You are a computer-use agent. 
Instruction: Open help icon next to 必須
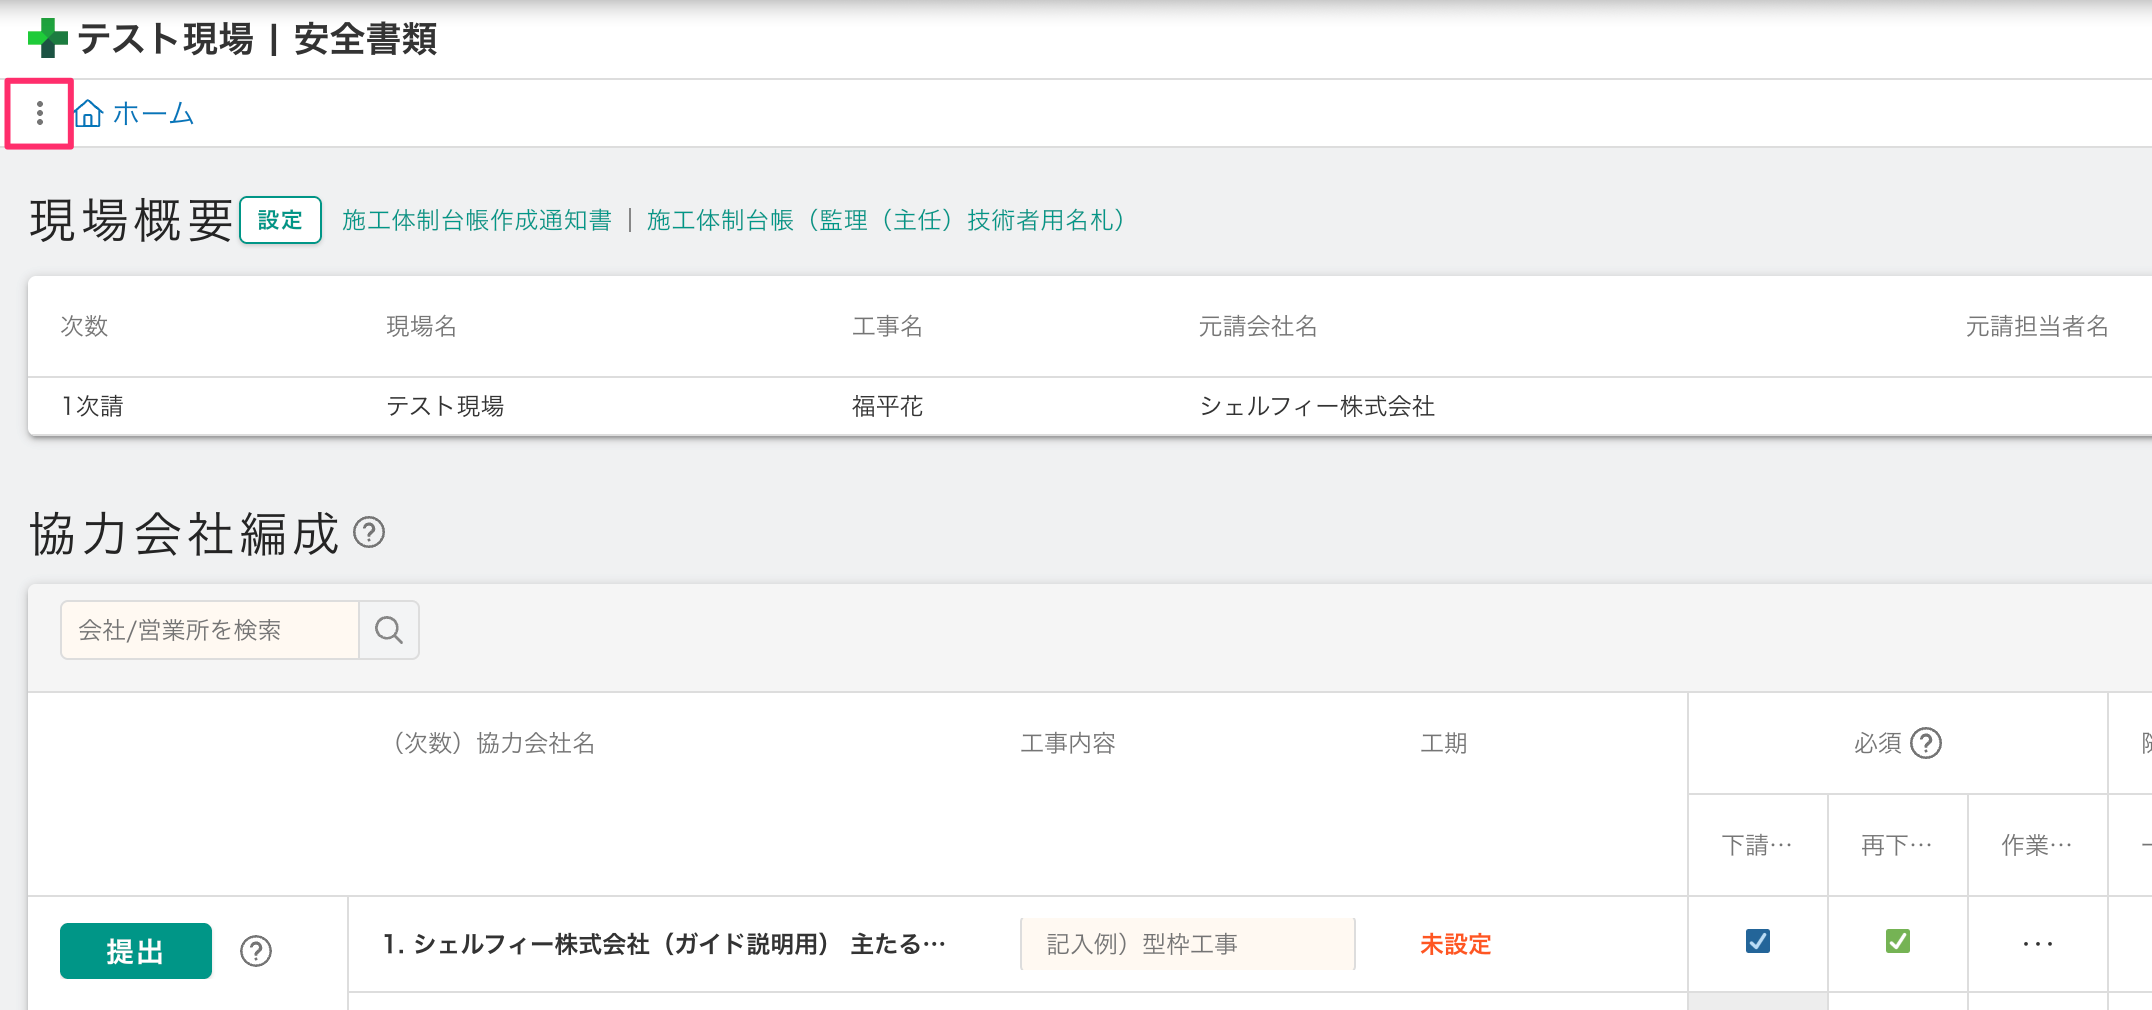point(1925,743)
